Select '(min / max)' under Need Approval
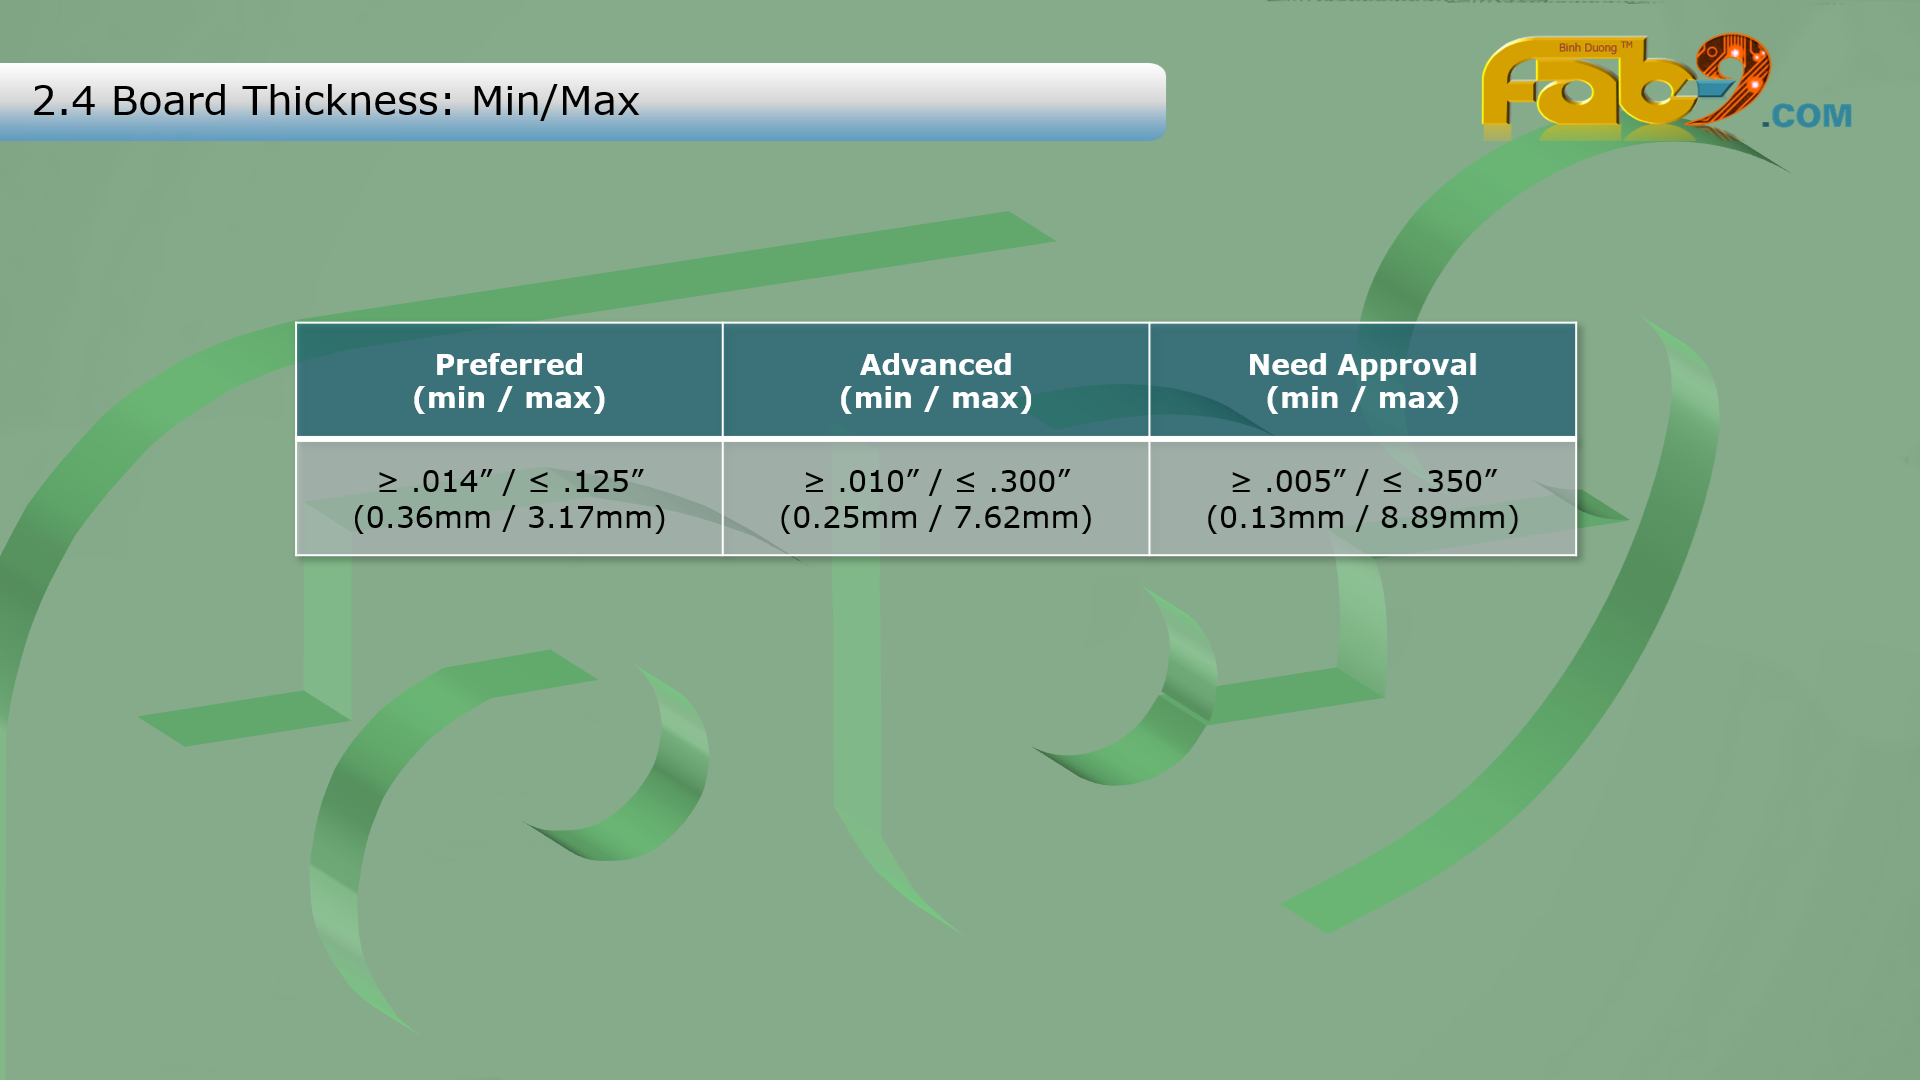Screen dimensions: 1920x1080 1362,398
